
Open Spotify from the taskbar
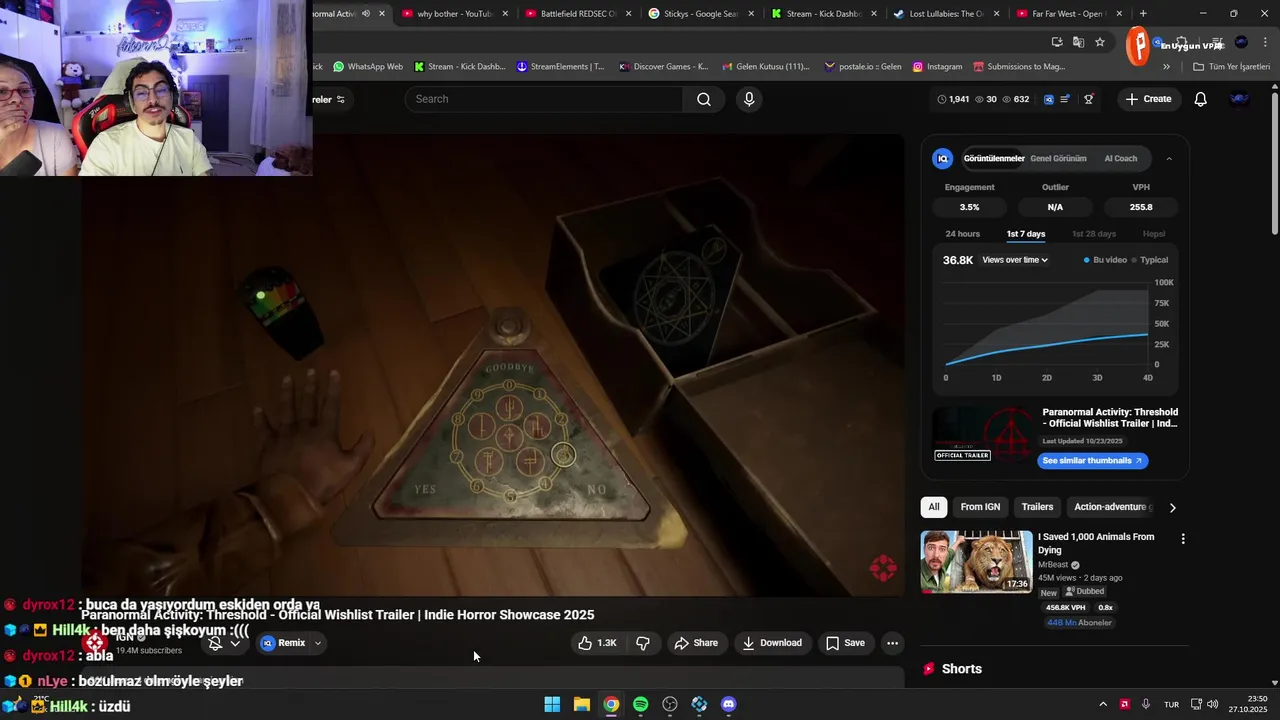pyautogui.click(x=641, y=704)
